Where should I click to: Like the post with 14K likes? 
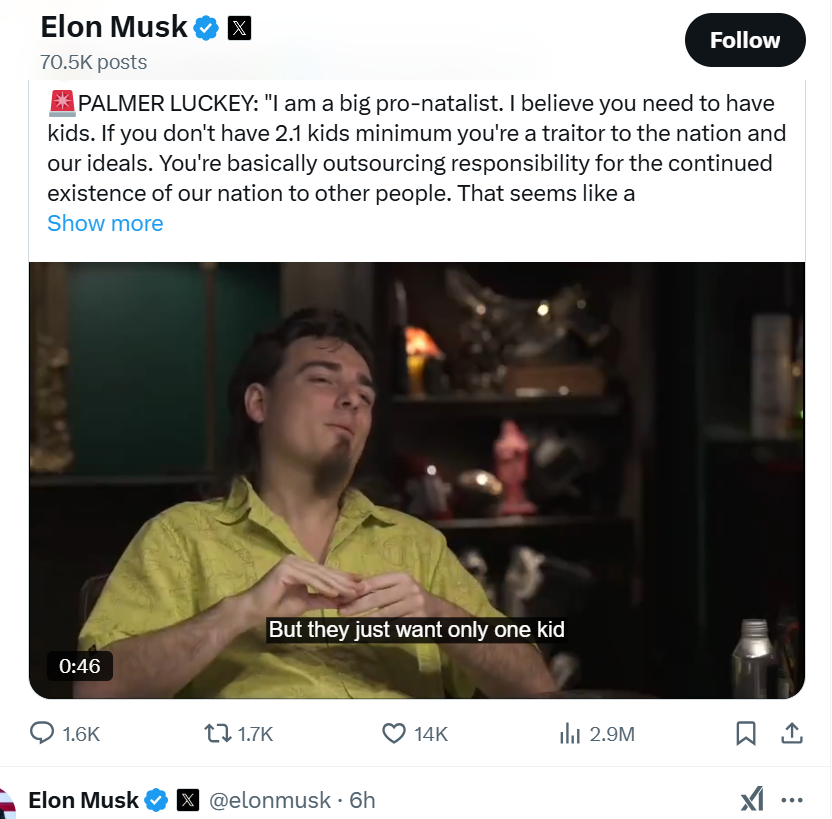coord(394,734)
